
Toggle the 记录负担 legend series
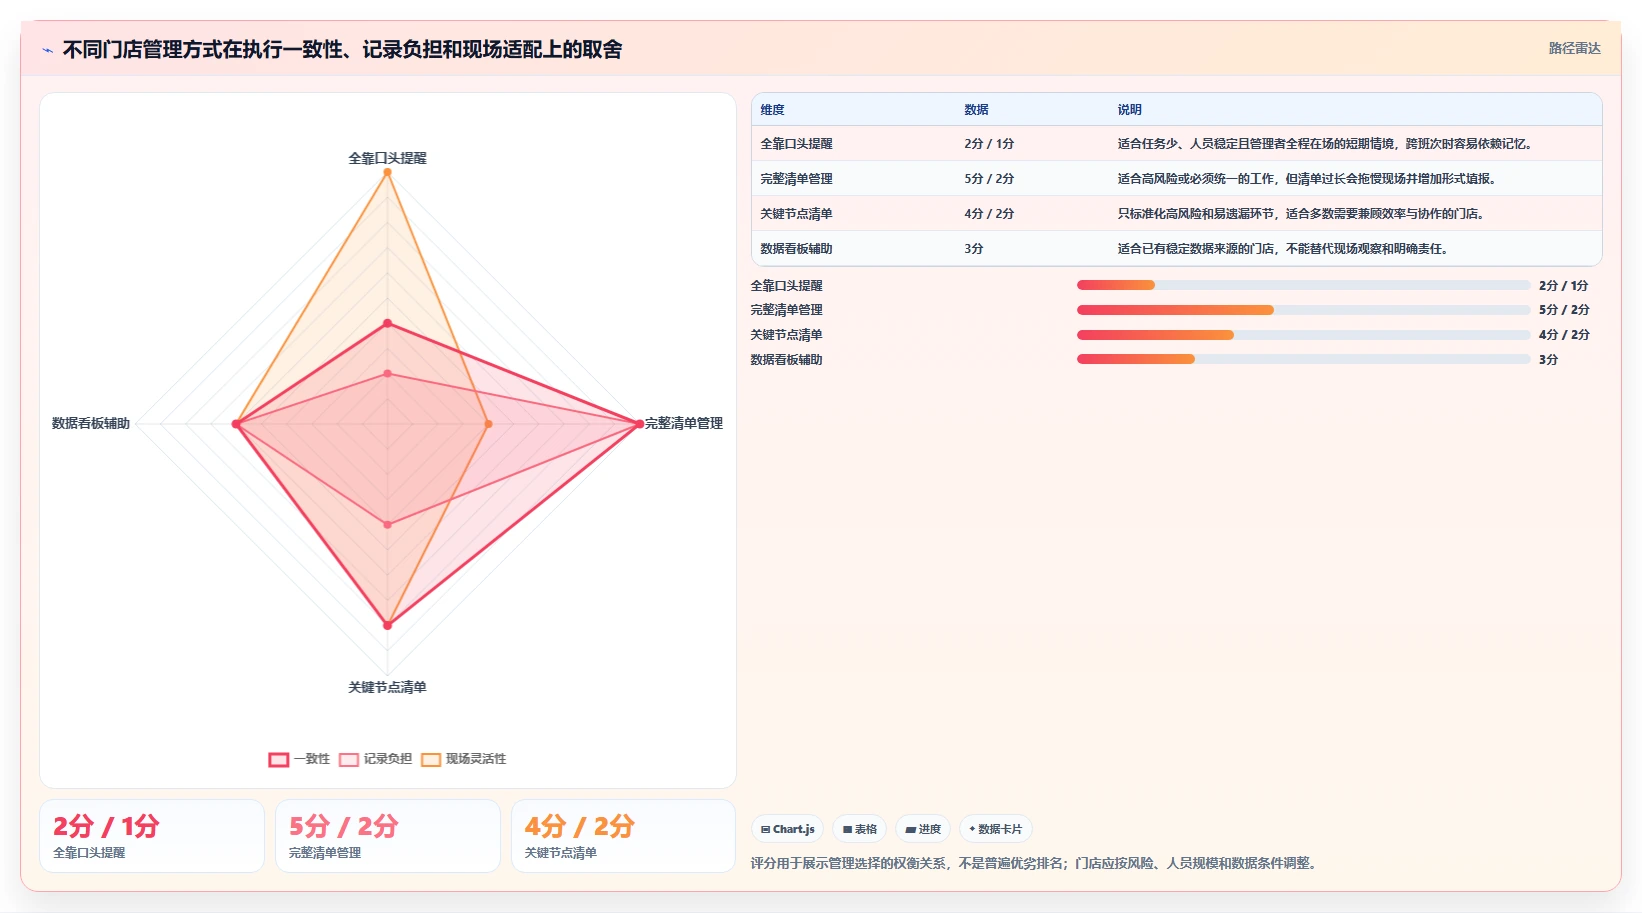[x=375, y=759]
